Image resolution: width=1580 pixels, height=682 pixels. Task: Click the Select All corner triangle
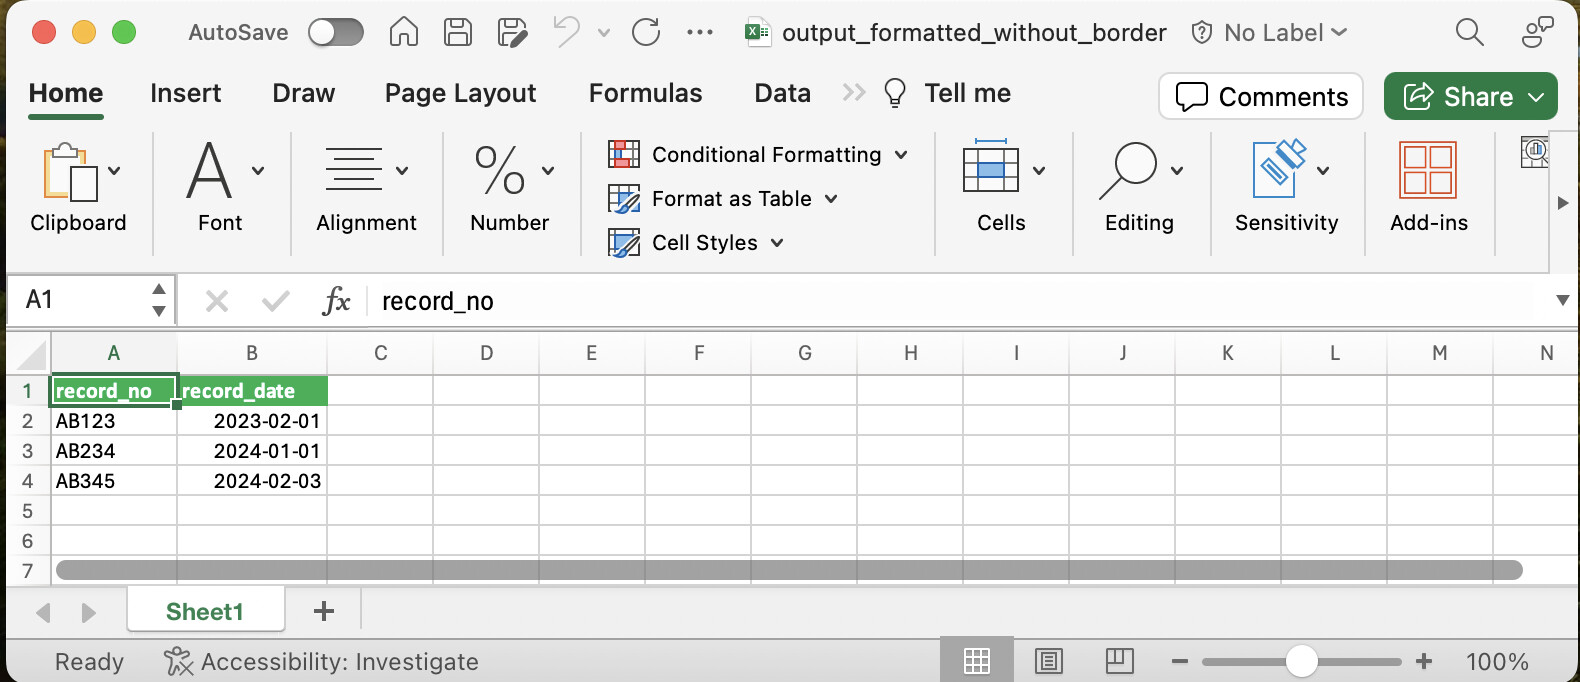point(30,356)
